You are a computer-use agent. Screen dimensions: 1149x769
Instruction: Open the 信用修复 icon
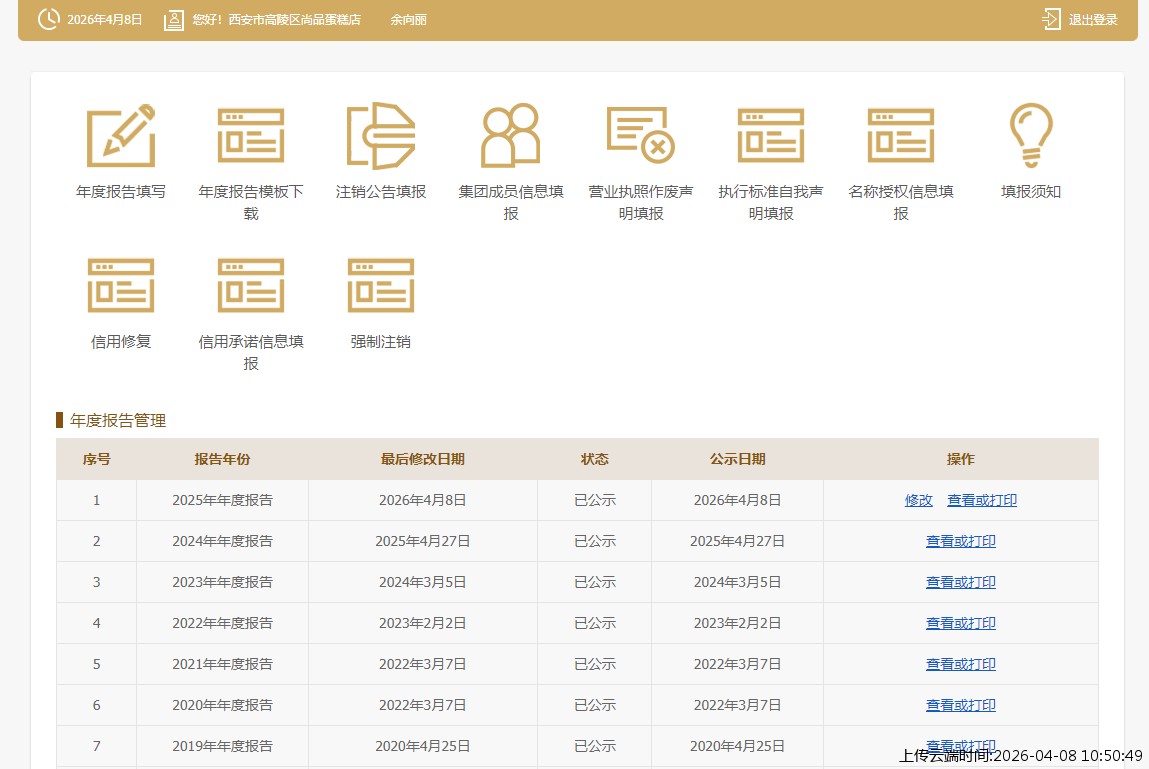point(121,286)
